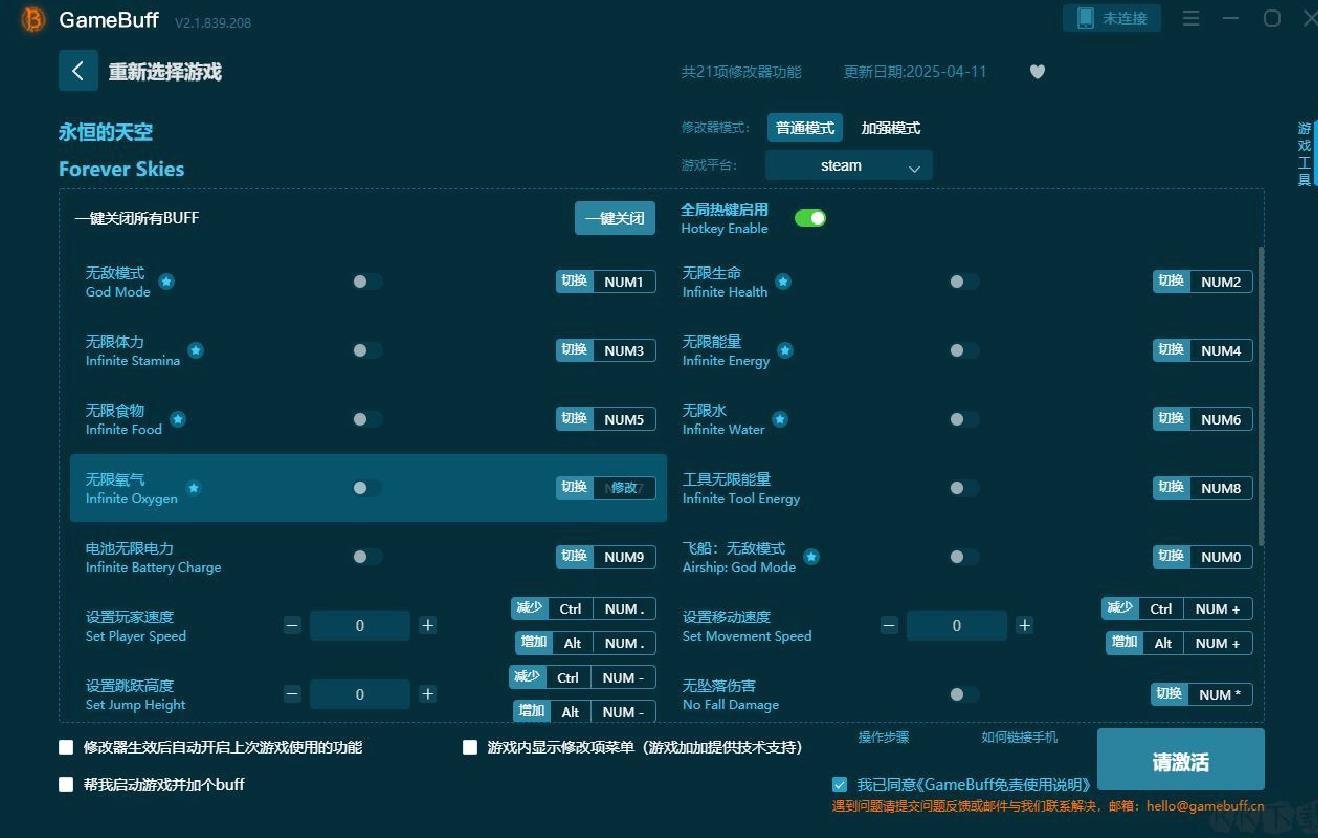Check show trainer menu in-game checkbox
The height and width of the screenshot is (838, 1318).
pos(470,748)
